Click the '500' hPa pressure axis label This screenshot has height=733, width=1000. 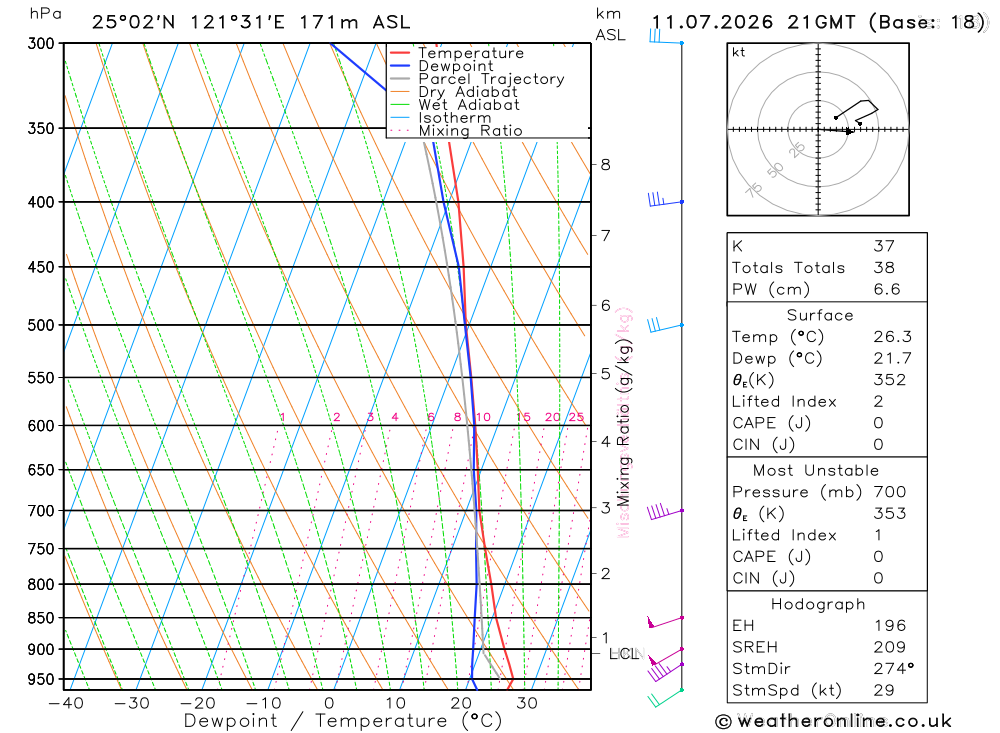point(41,325)
